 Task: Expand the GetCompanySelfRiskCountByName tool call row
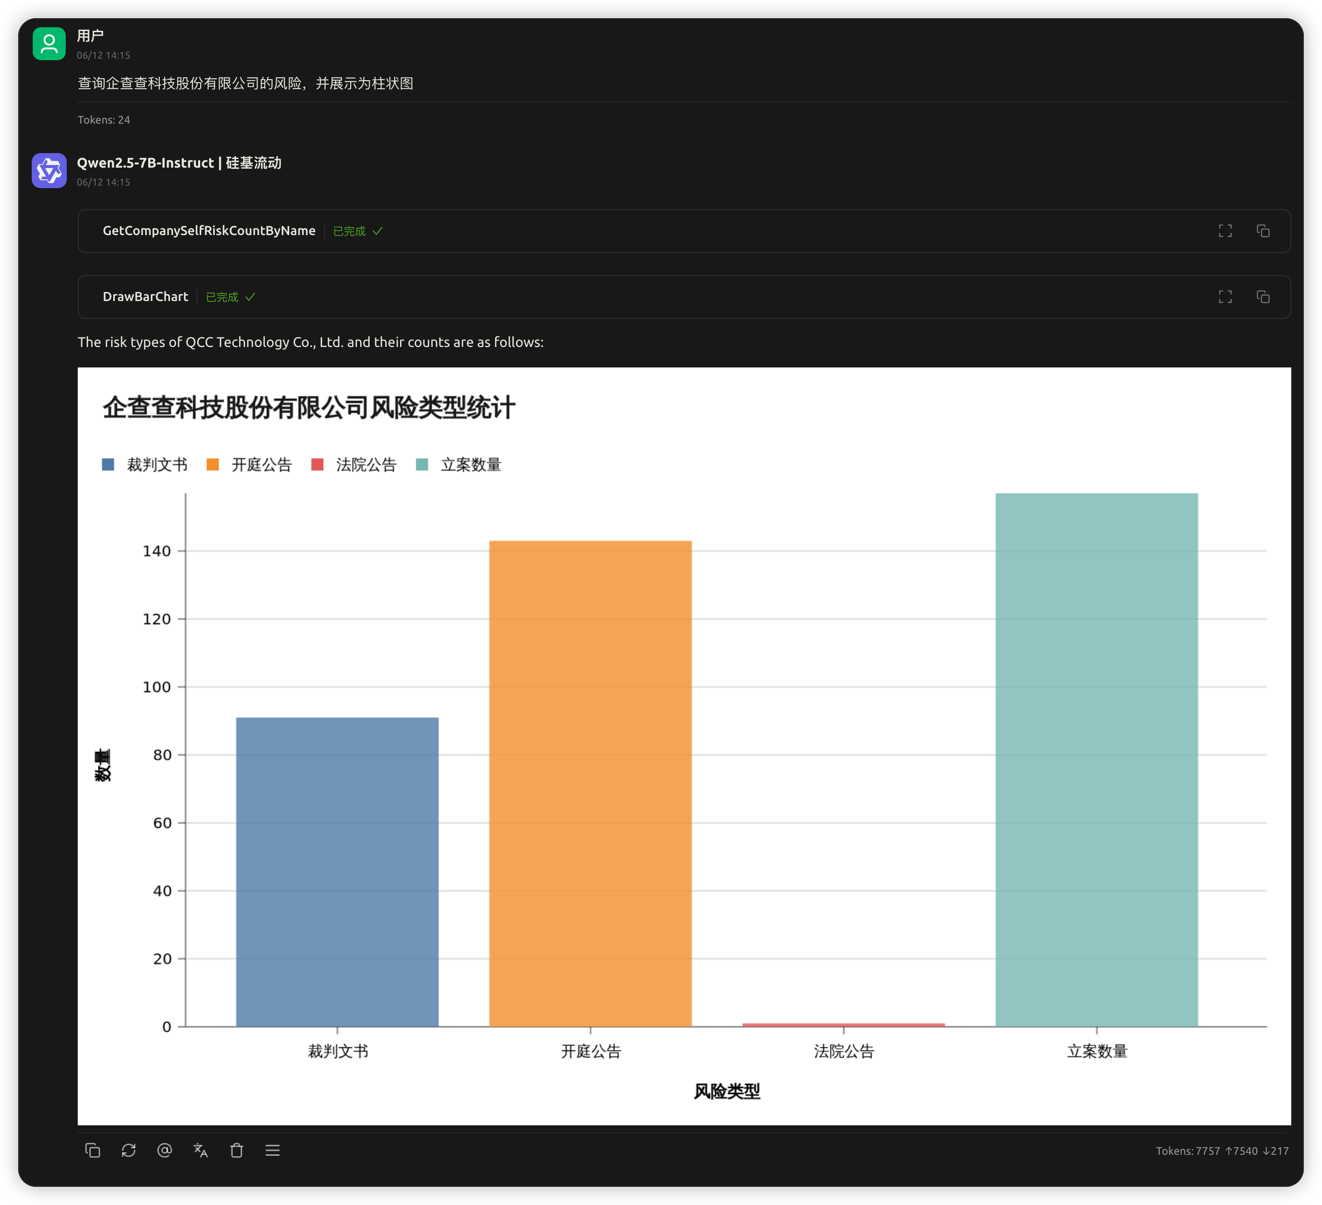click(684, 231)
